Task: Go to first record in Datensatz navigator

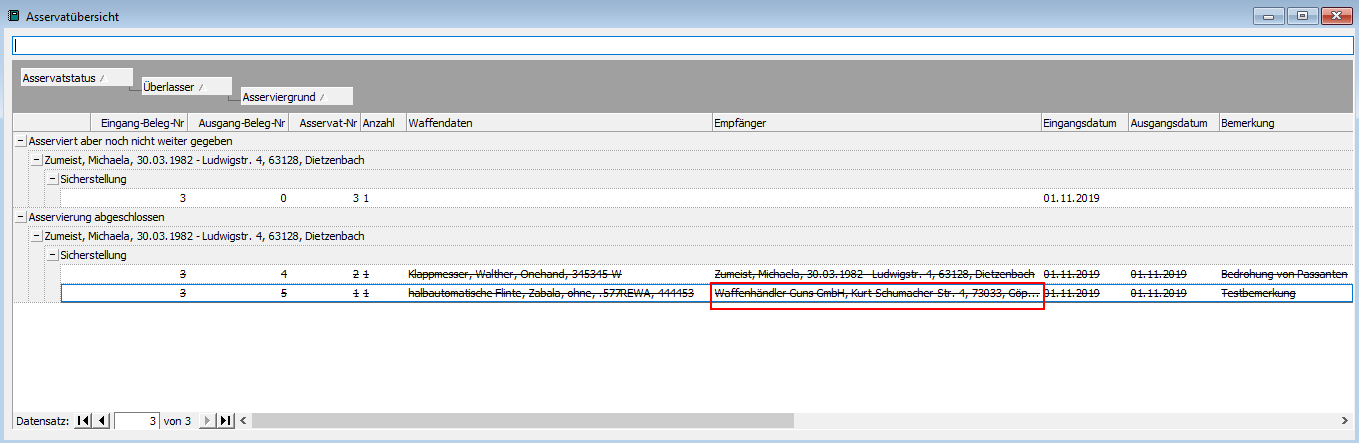Action: pos(84,421)
